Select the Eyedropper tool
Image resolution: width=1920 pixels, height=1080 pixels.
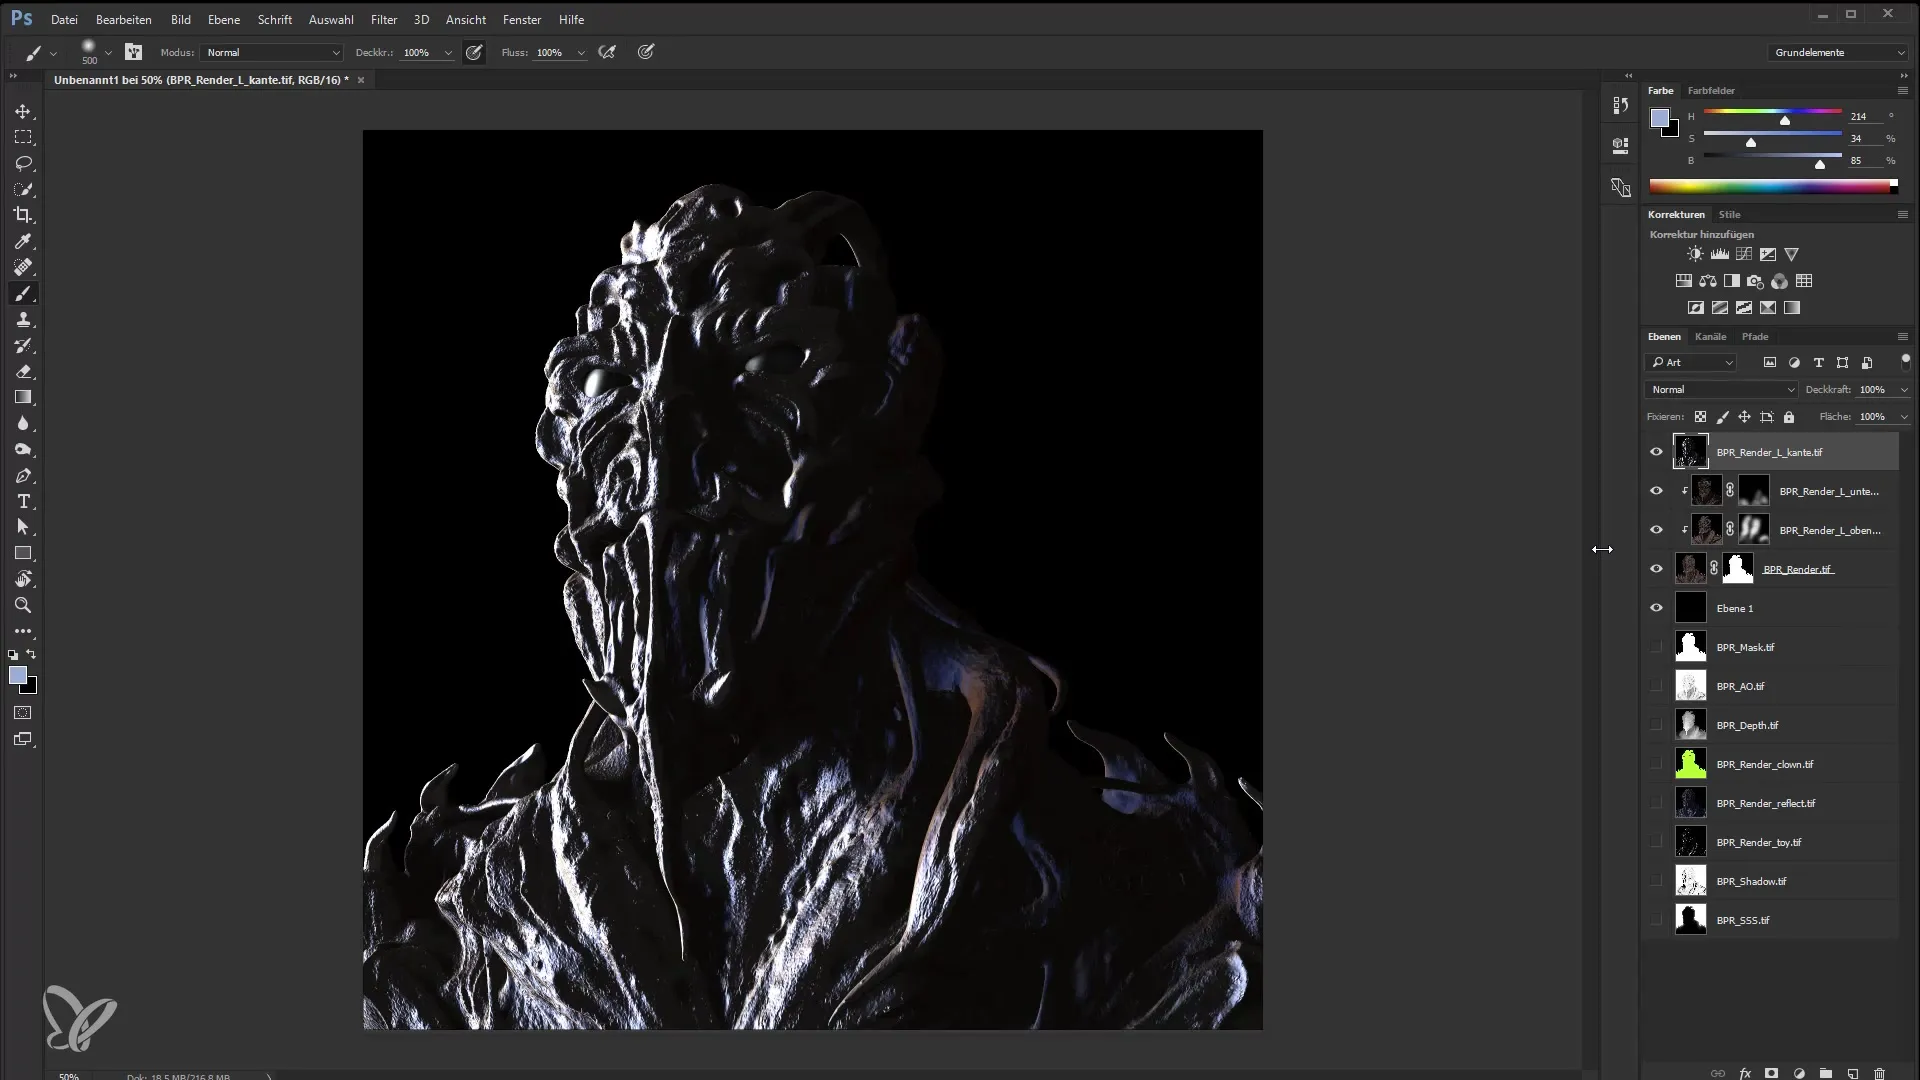tap(22, 241)
